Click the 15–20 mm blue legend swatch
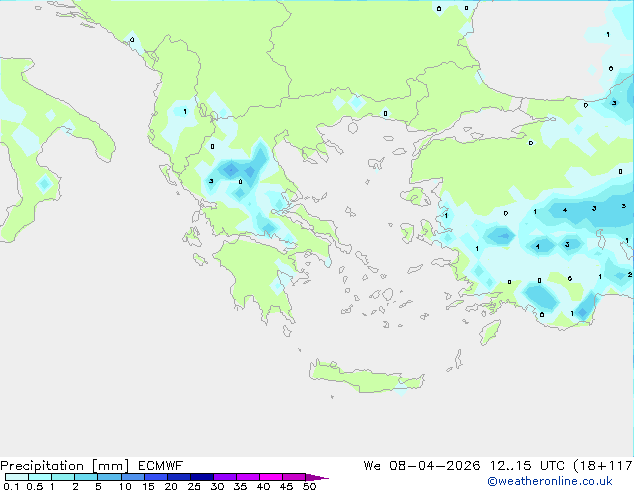Screen dimensions: 634x490 156,477
